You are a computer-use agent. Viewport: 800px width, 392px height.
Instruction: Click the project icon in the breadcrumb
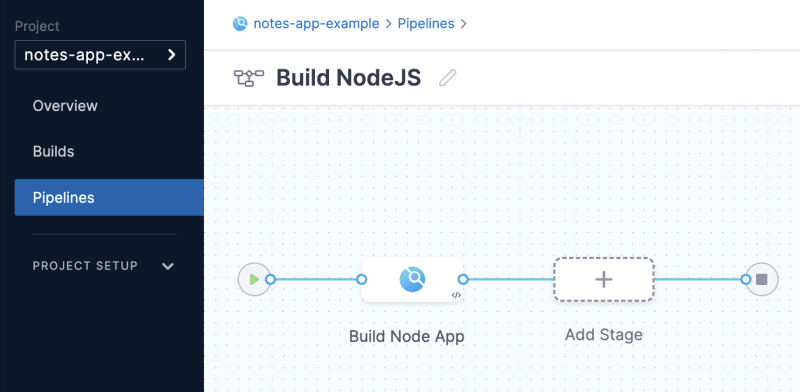point(240,23)
